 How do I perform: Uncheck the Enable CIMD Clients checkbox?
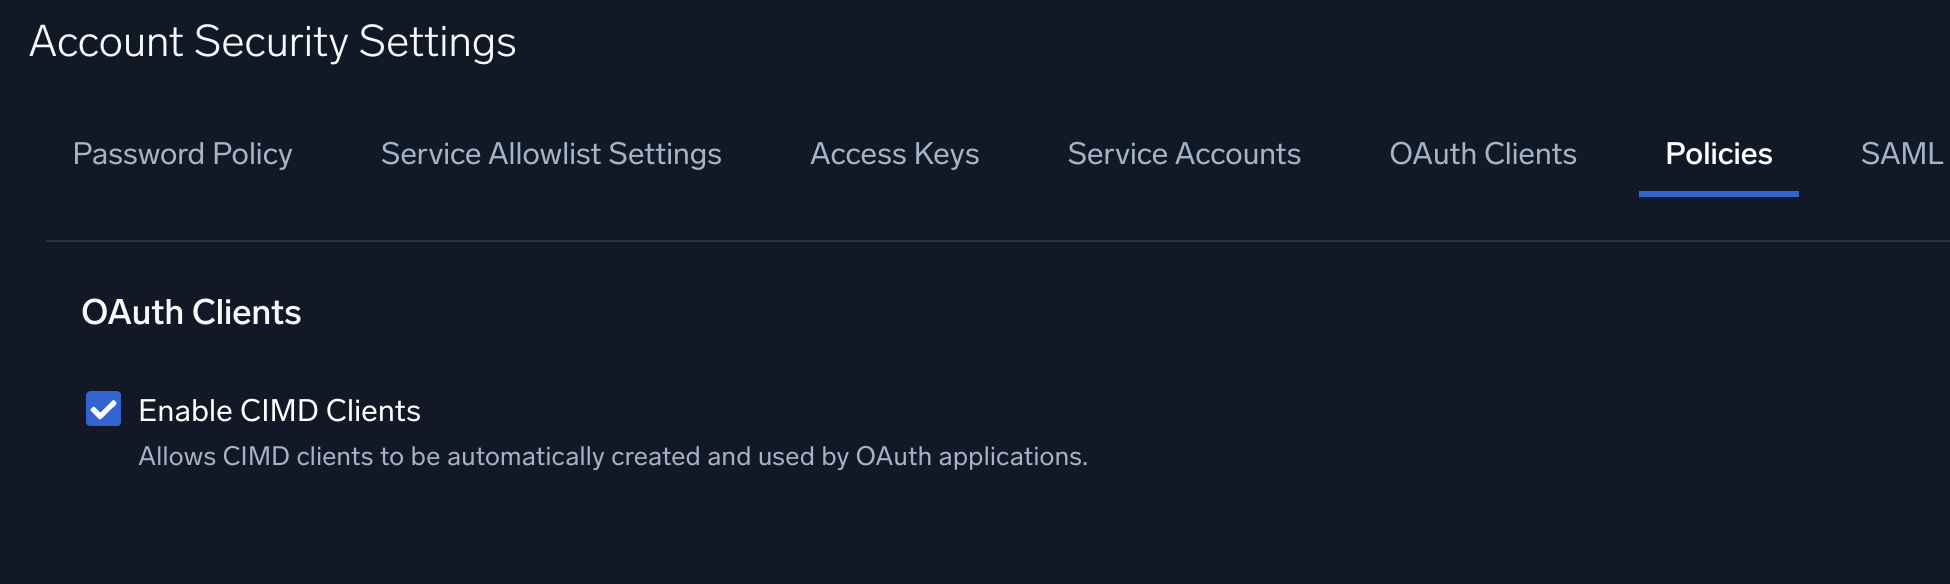(104, 409)
